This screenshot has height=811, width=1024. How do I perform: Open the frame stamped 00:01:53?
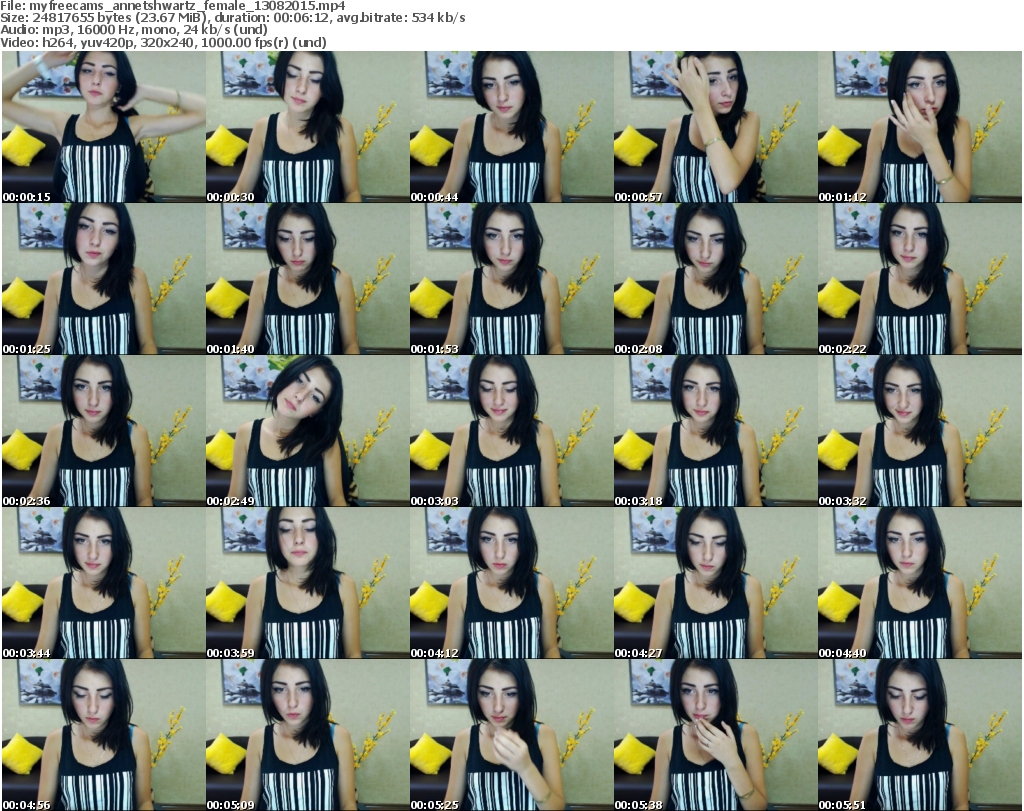click(511, 279)
